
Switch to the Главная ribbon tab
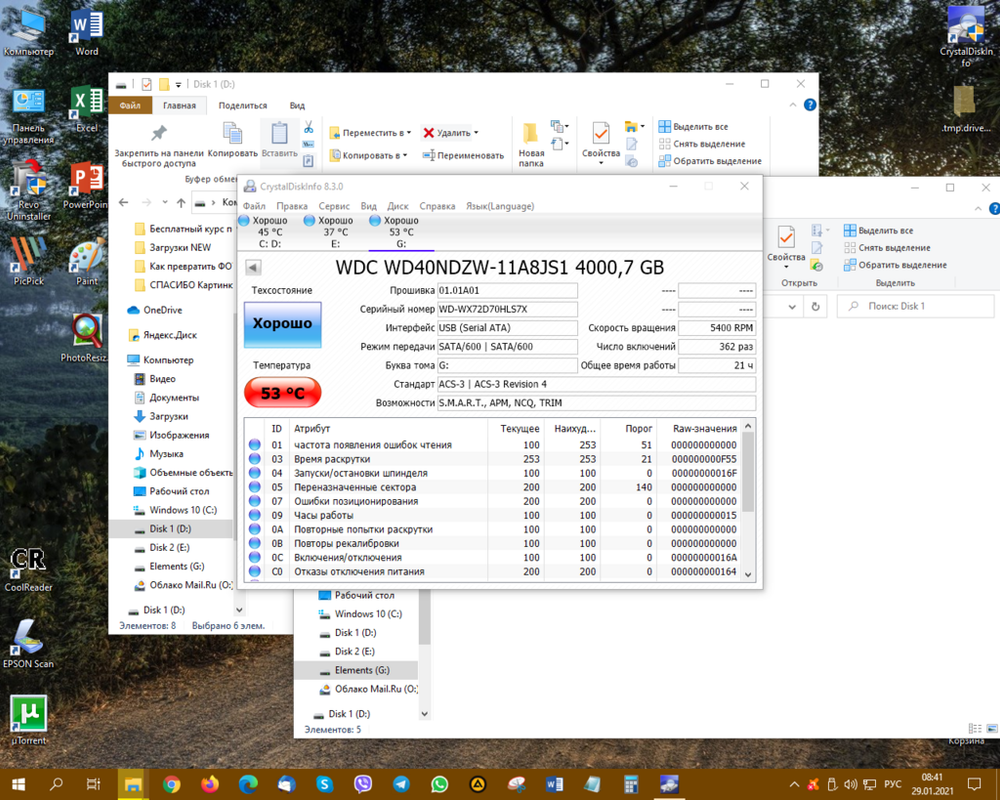click(x=179, y=105)
